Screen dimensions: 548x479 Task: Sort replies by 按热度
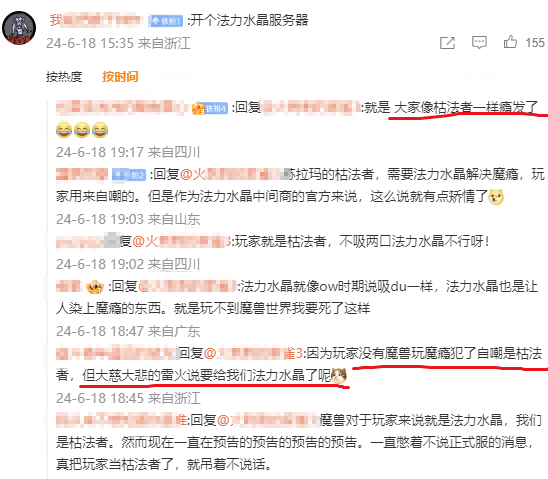coord(64,77)
